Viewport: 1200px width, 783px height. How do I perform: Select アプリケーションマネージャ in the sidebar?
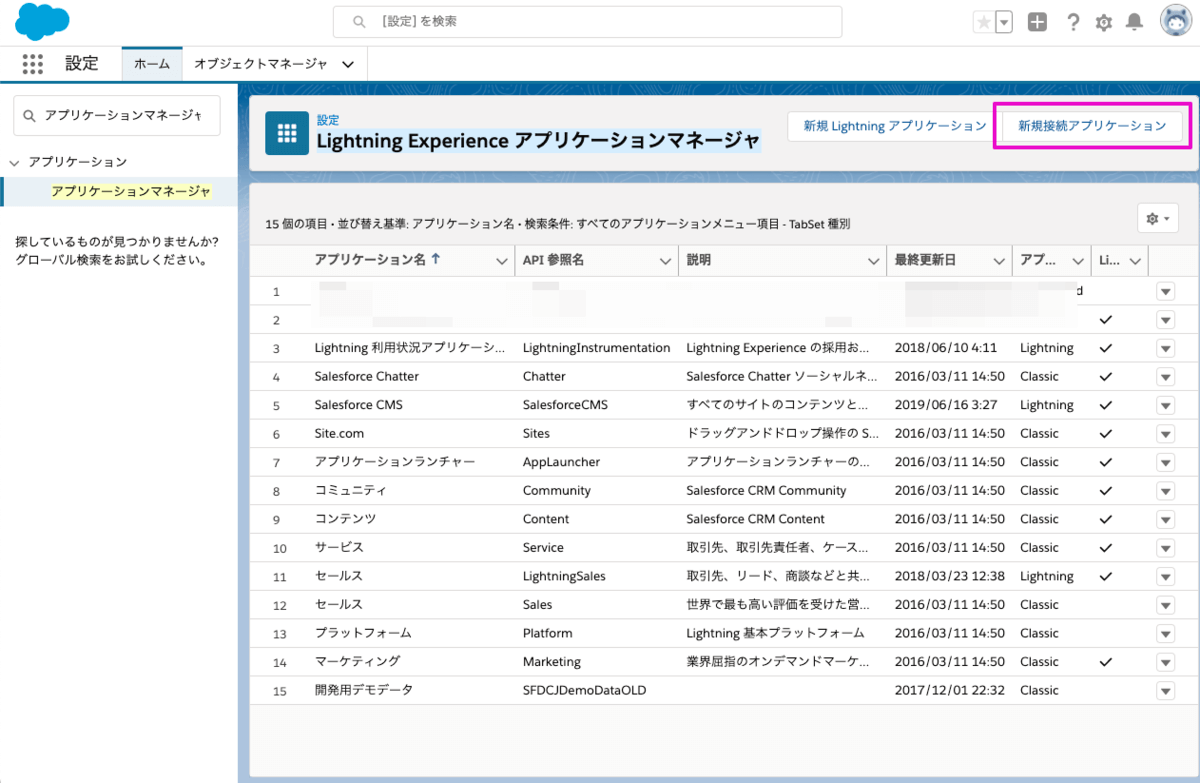tap(131, 191)
